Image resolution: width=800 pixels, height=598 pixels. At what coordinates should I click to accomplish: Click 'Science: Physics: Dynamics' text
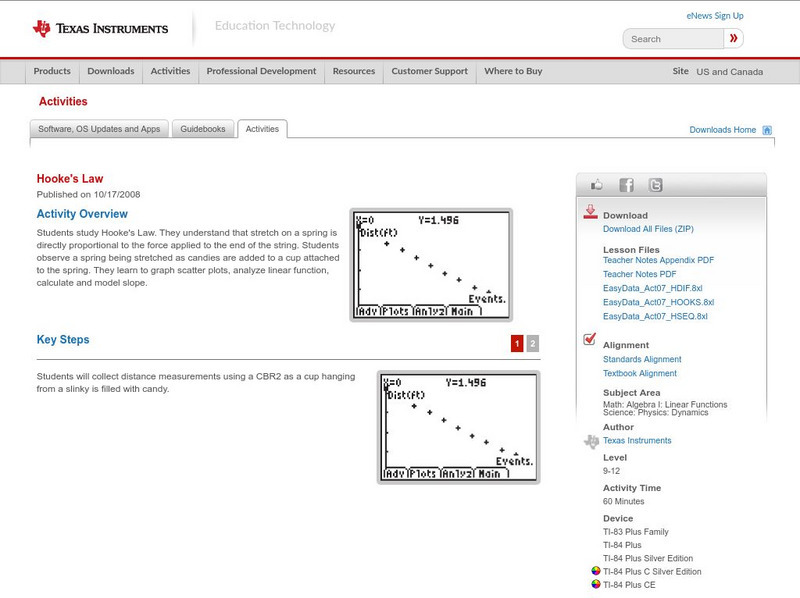tap(655, 412)
